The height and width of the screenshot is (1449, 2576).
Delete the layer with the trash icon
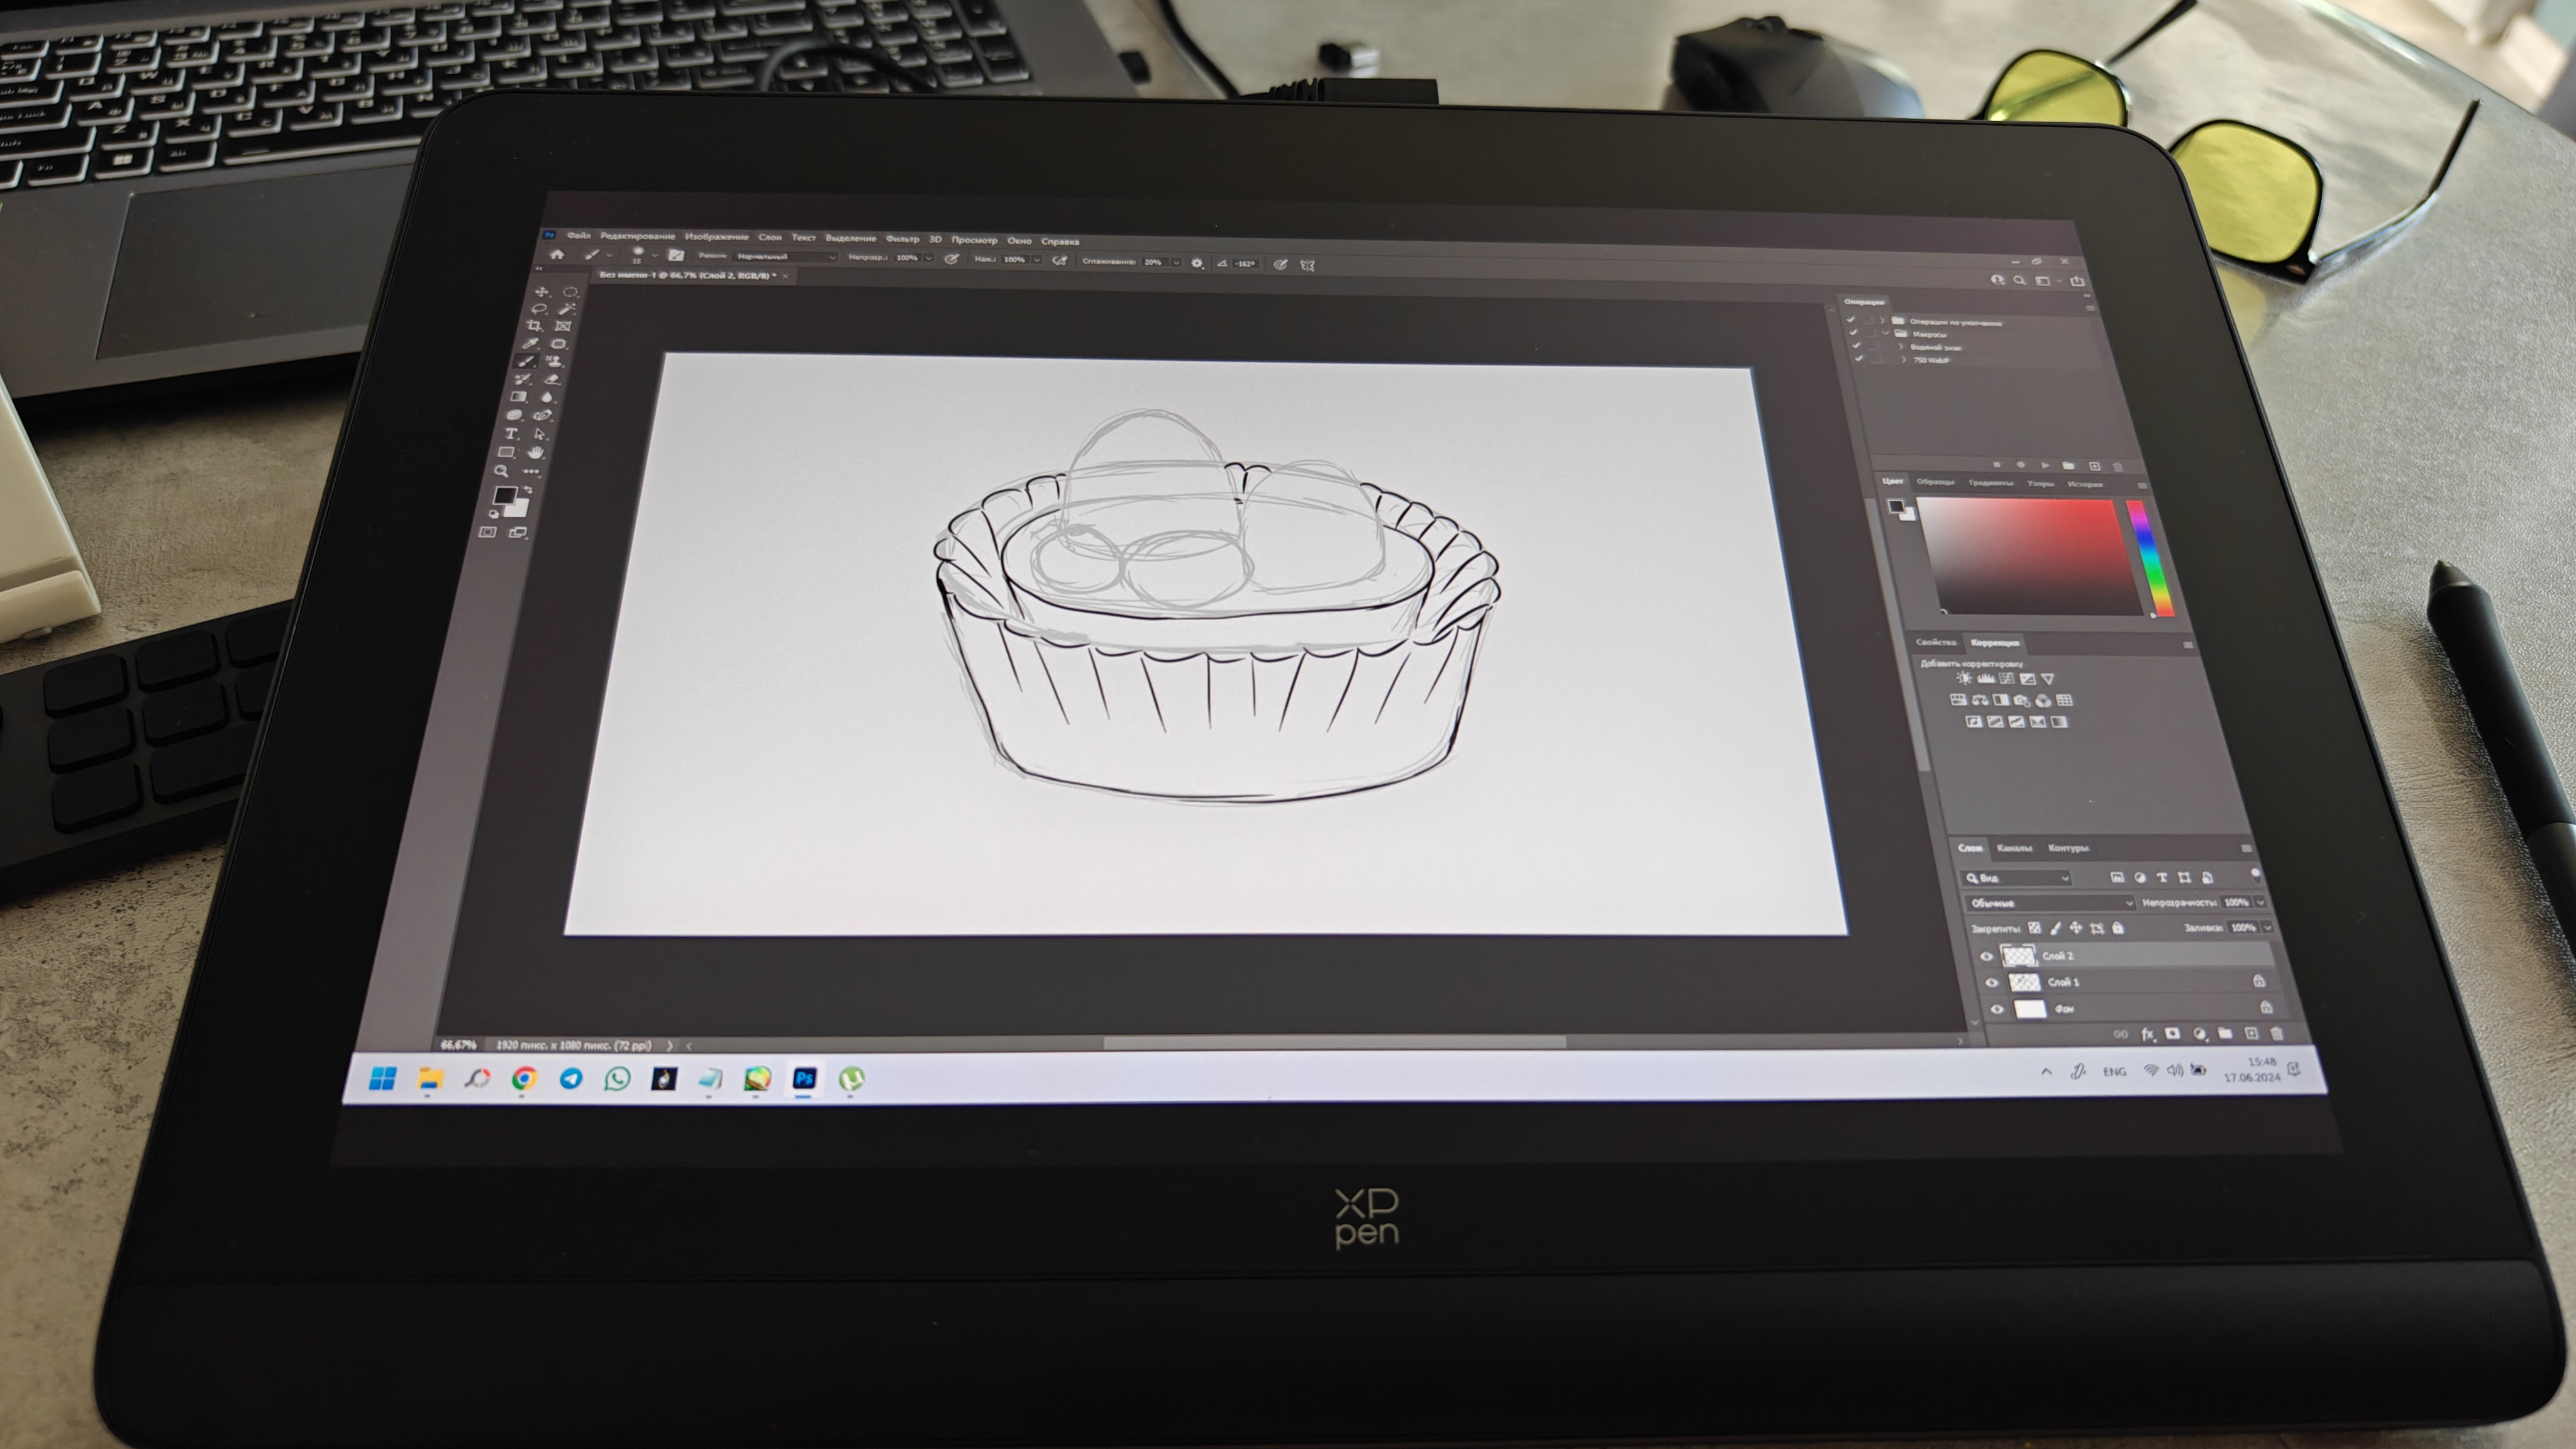pyautogui.click(x=2277, y=1033)
